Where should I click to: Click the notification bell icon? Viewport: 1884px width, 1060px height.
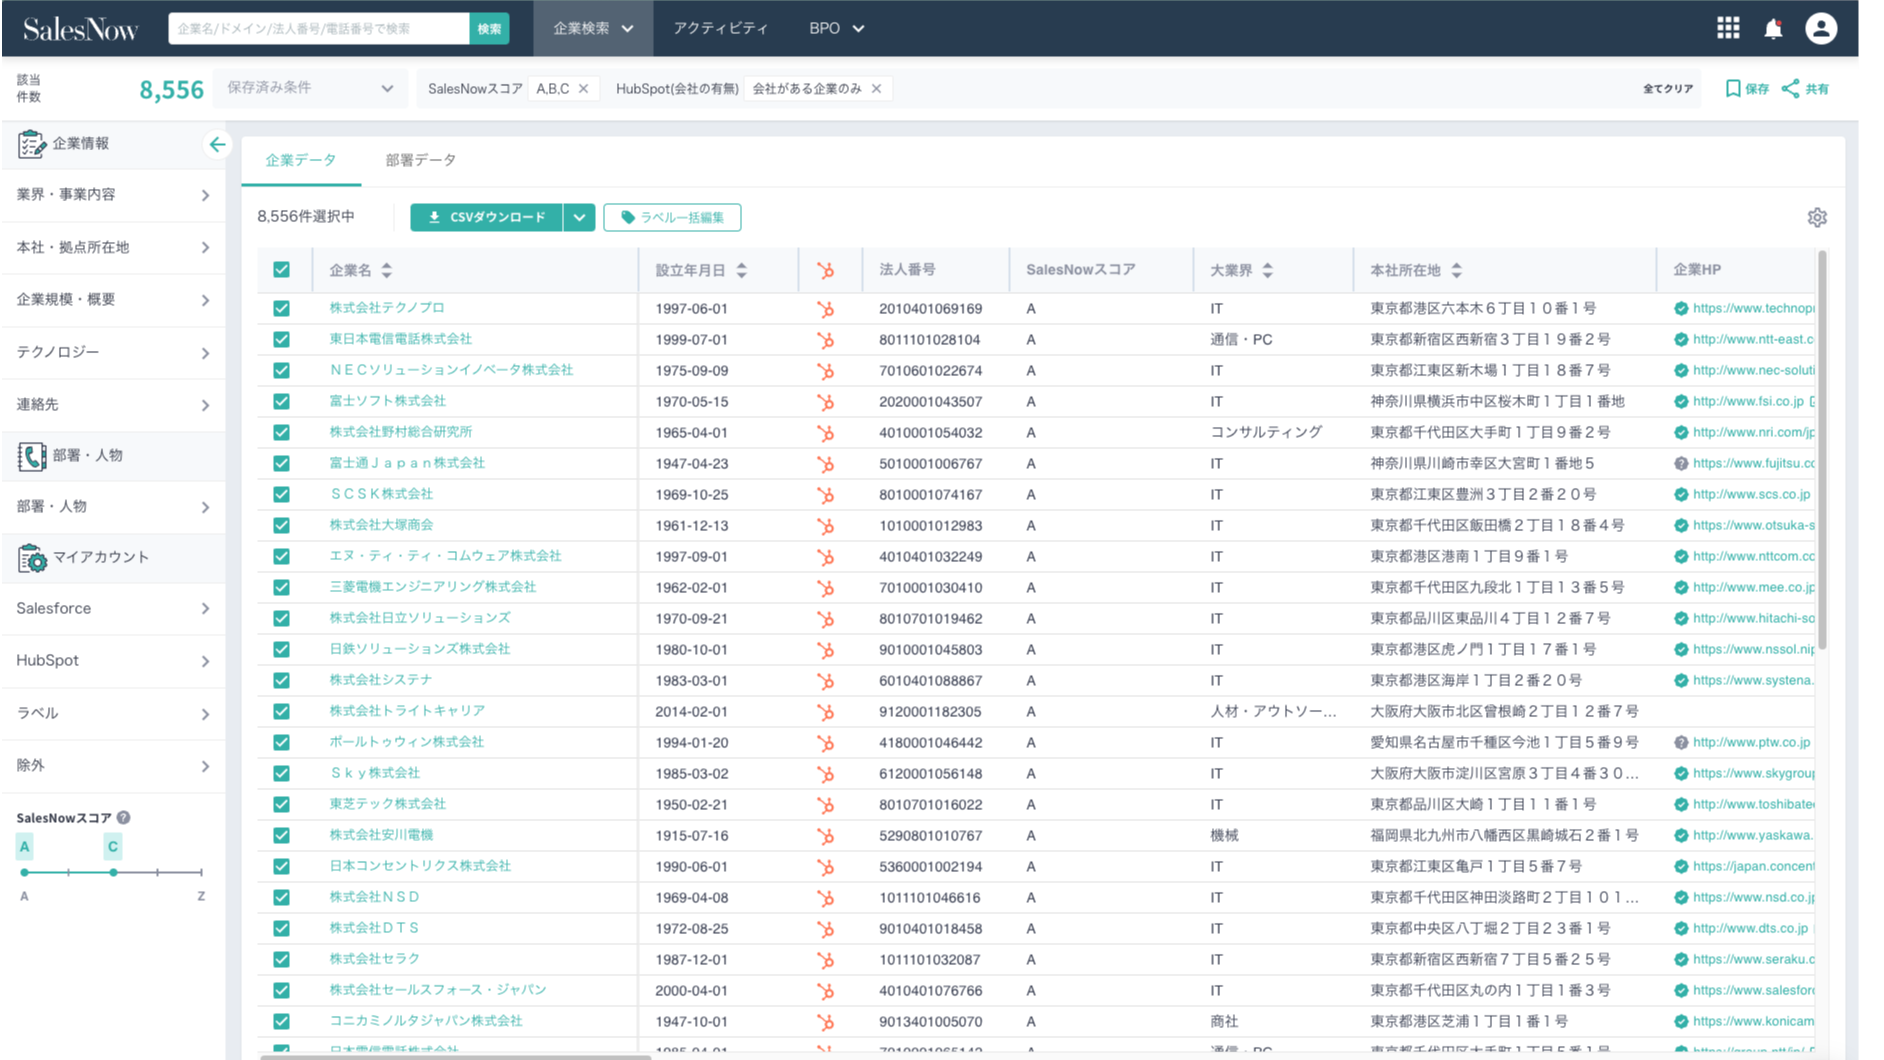click(x=1773, y=29)
